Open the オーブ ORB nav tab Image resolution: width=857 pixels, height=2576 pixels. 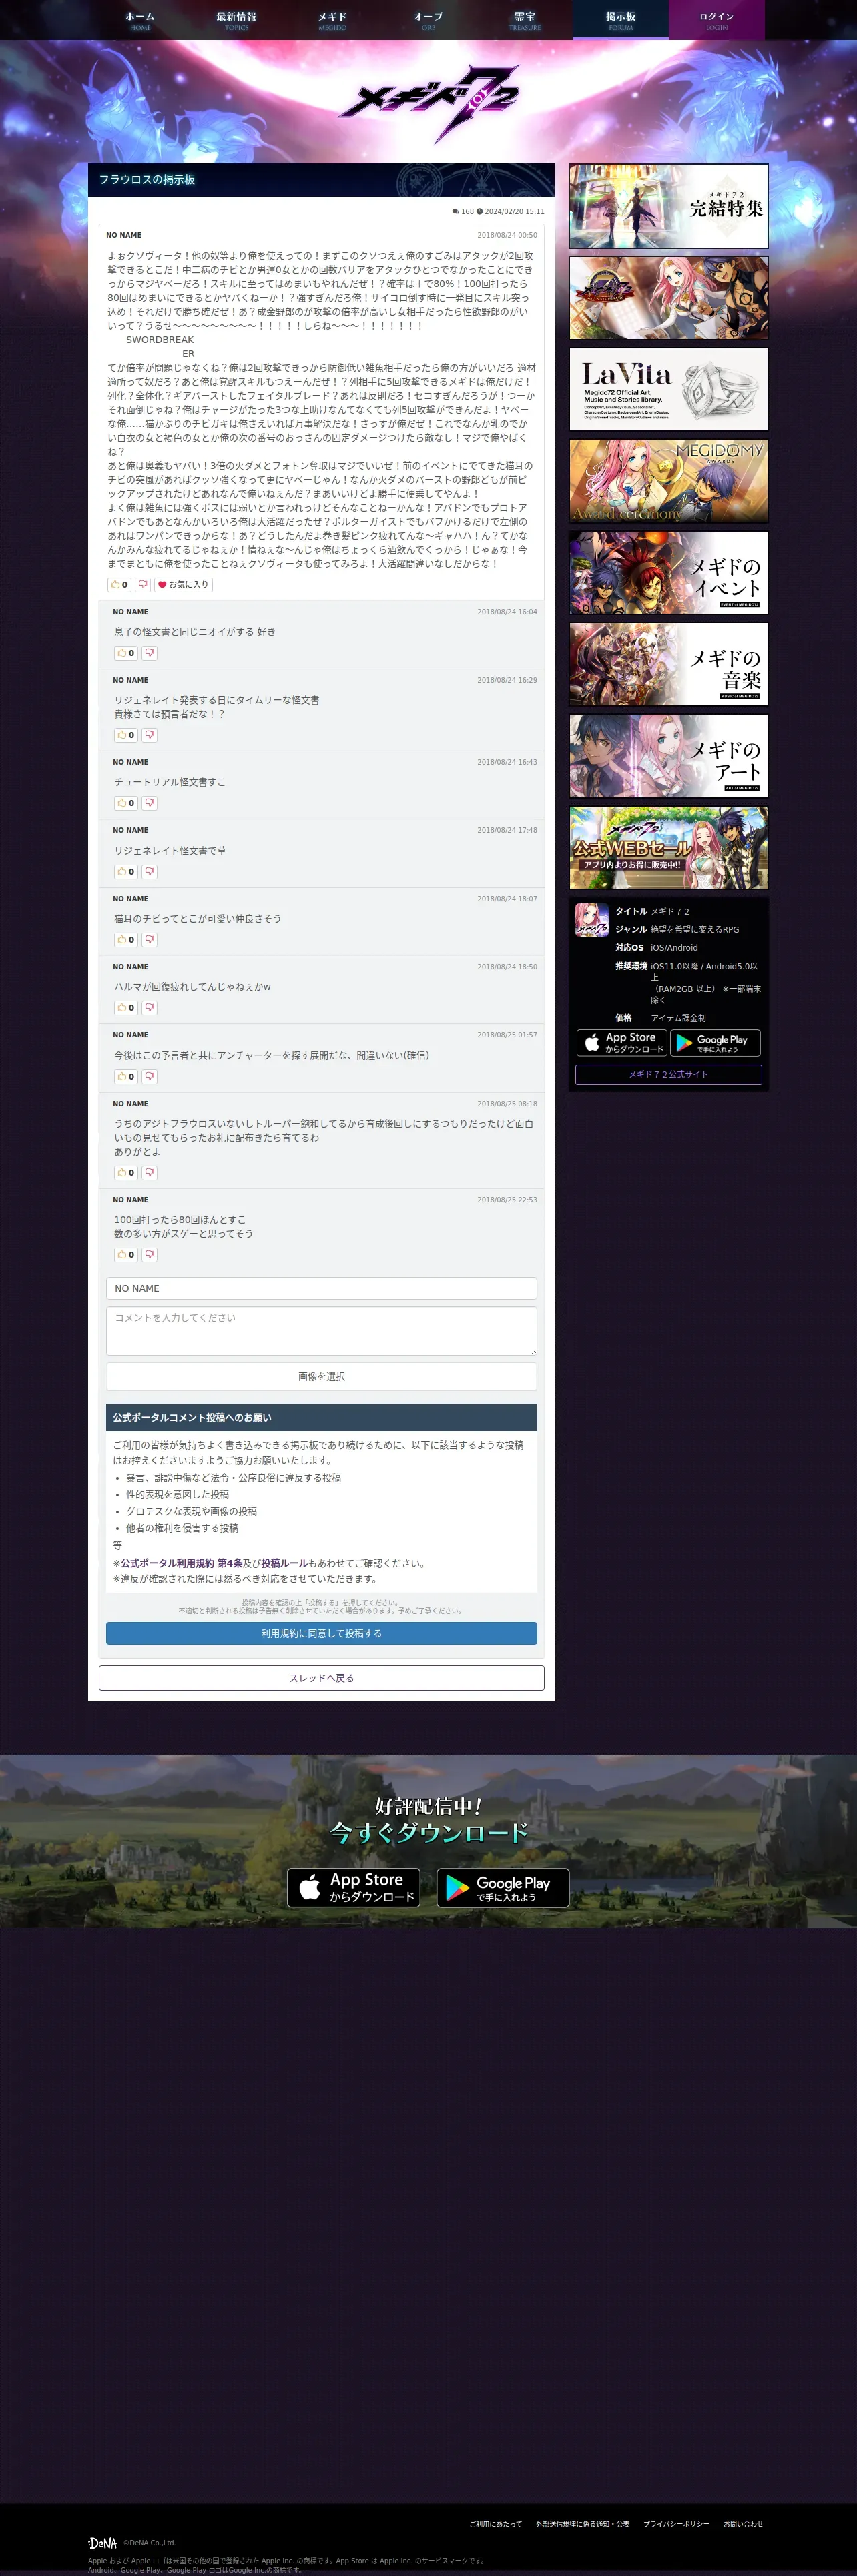428,20
